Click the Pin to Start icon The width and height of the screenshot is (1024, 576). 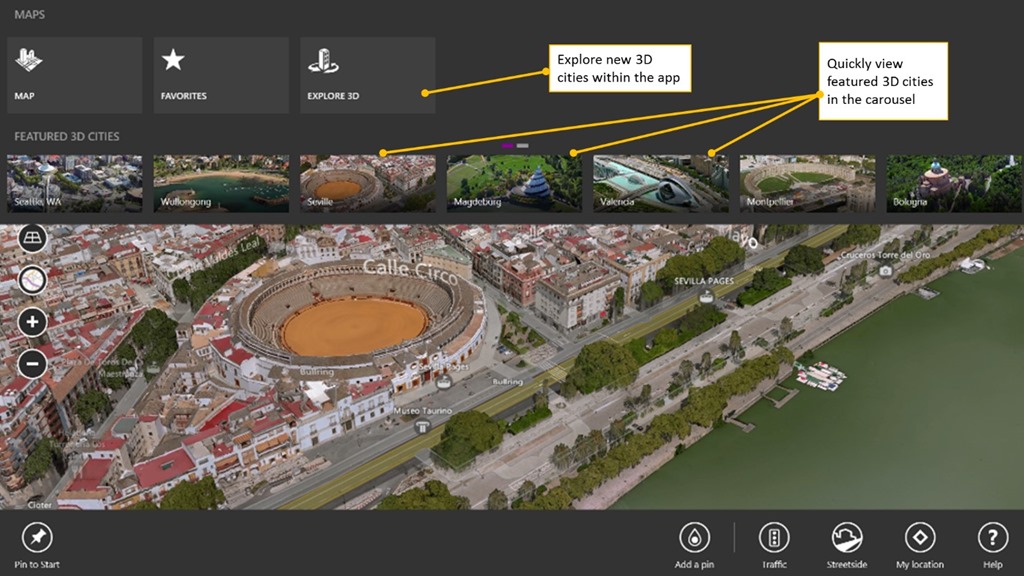(x=37, y=537)
